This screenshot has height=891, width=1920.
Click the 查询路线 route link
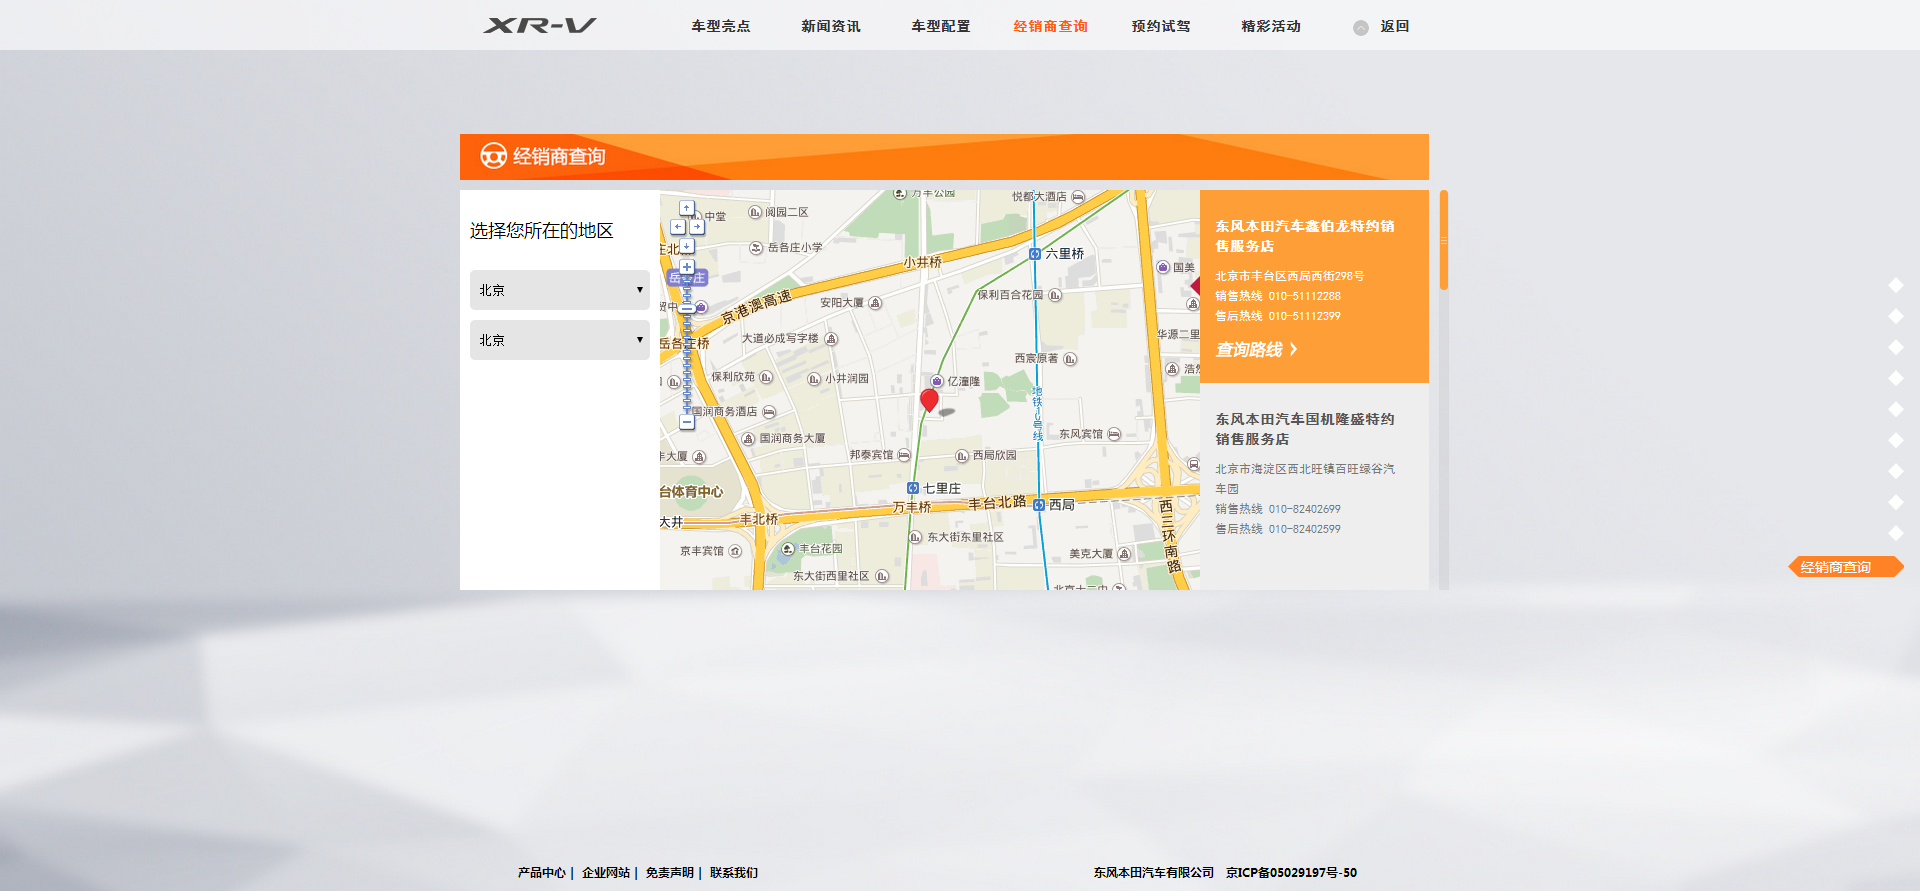(1257, 349)
